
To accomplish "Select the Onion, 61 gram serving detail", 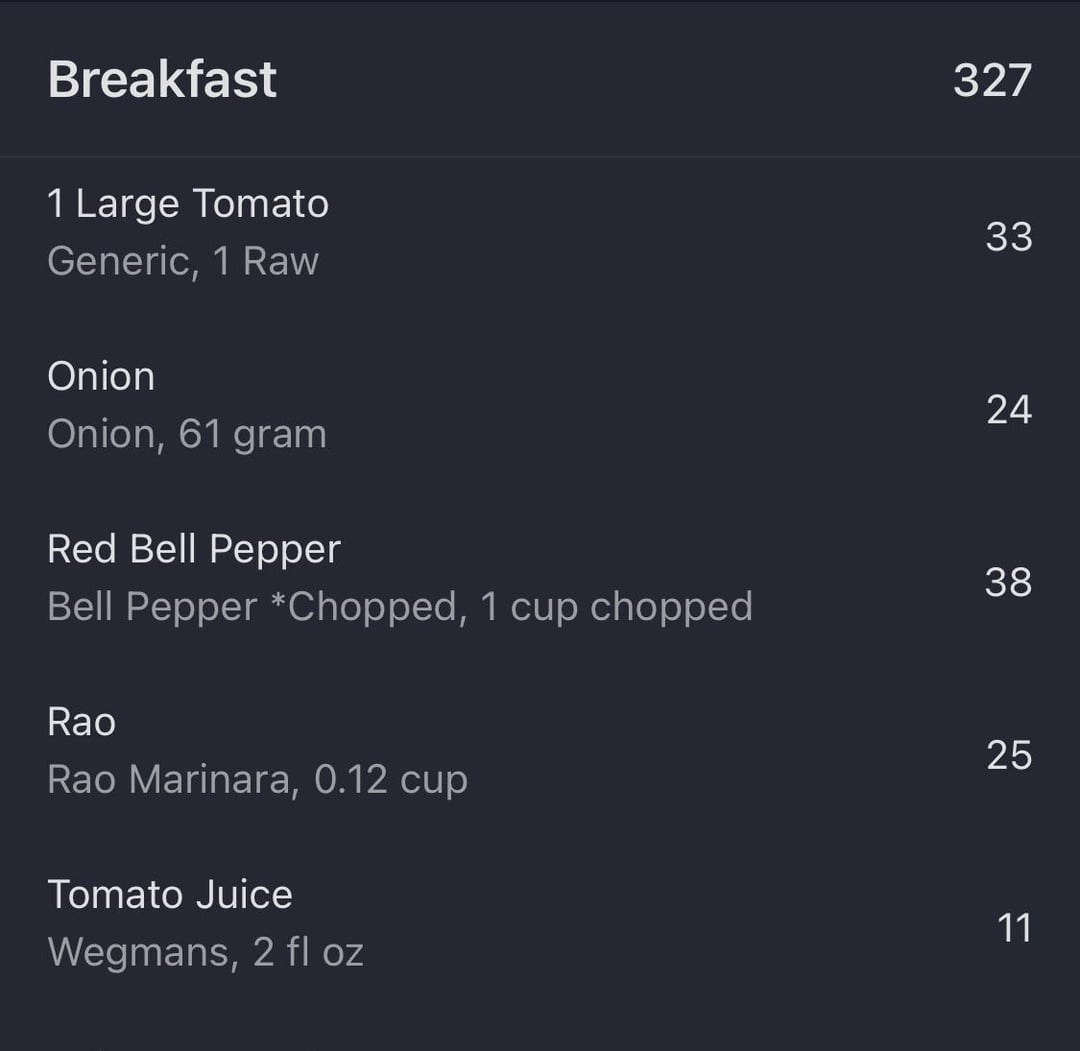I will pyautogui.click(x=187, y=435).
